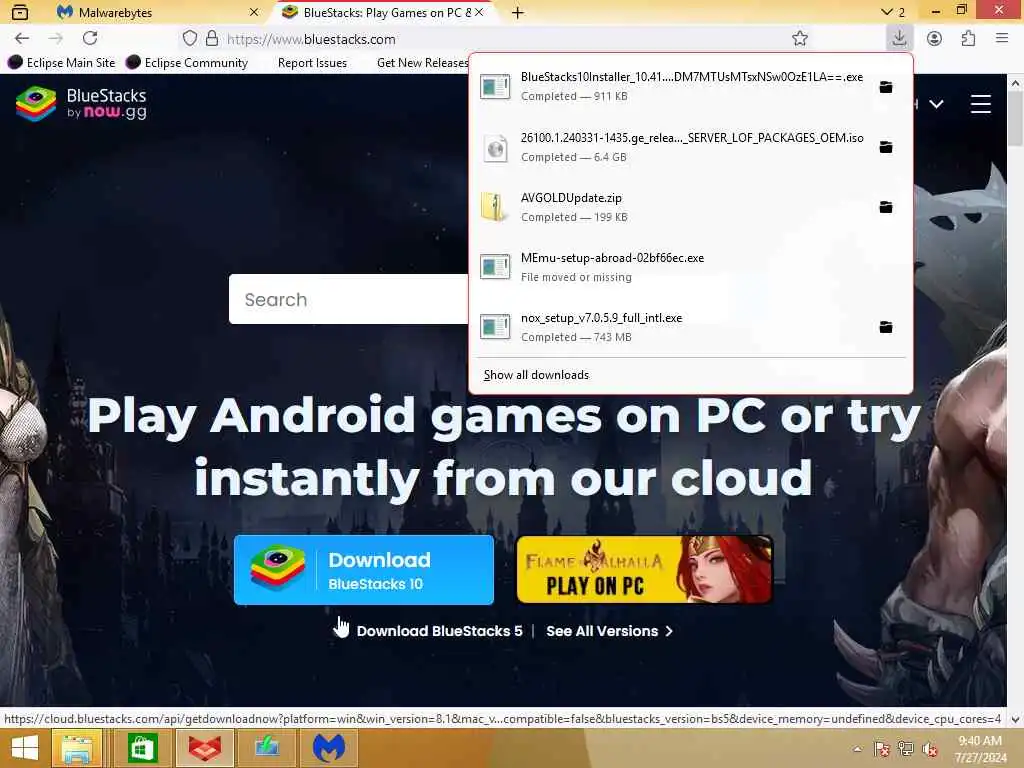
Task: Open Malwarebytes from the taskbar
Action: (x=329, y=748)
